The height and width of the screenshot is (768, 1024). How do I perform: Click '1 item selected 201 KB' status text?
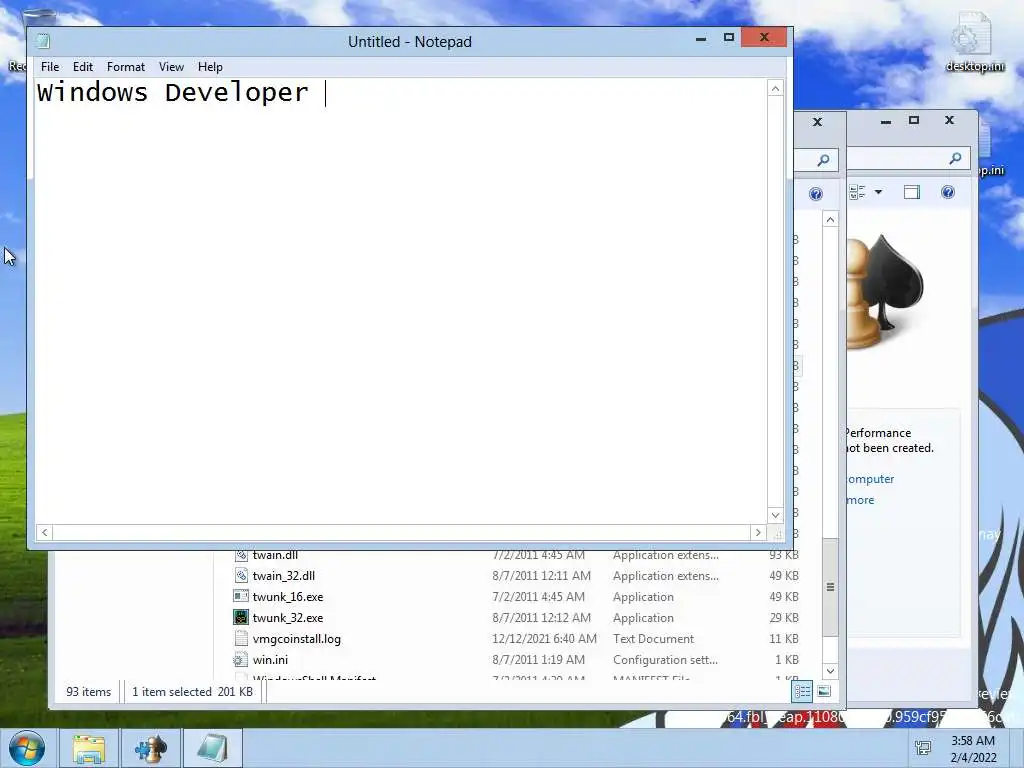click(x=192, y=692)
